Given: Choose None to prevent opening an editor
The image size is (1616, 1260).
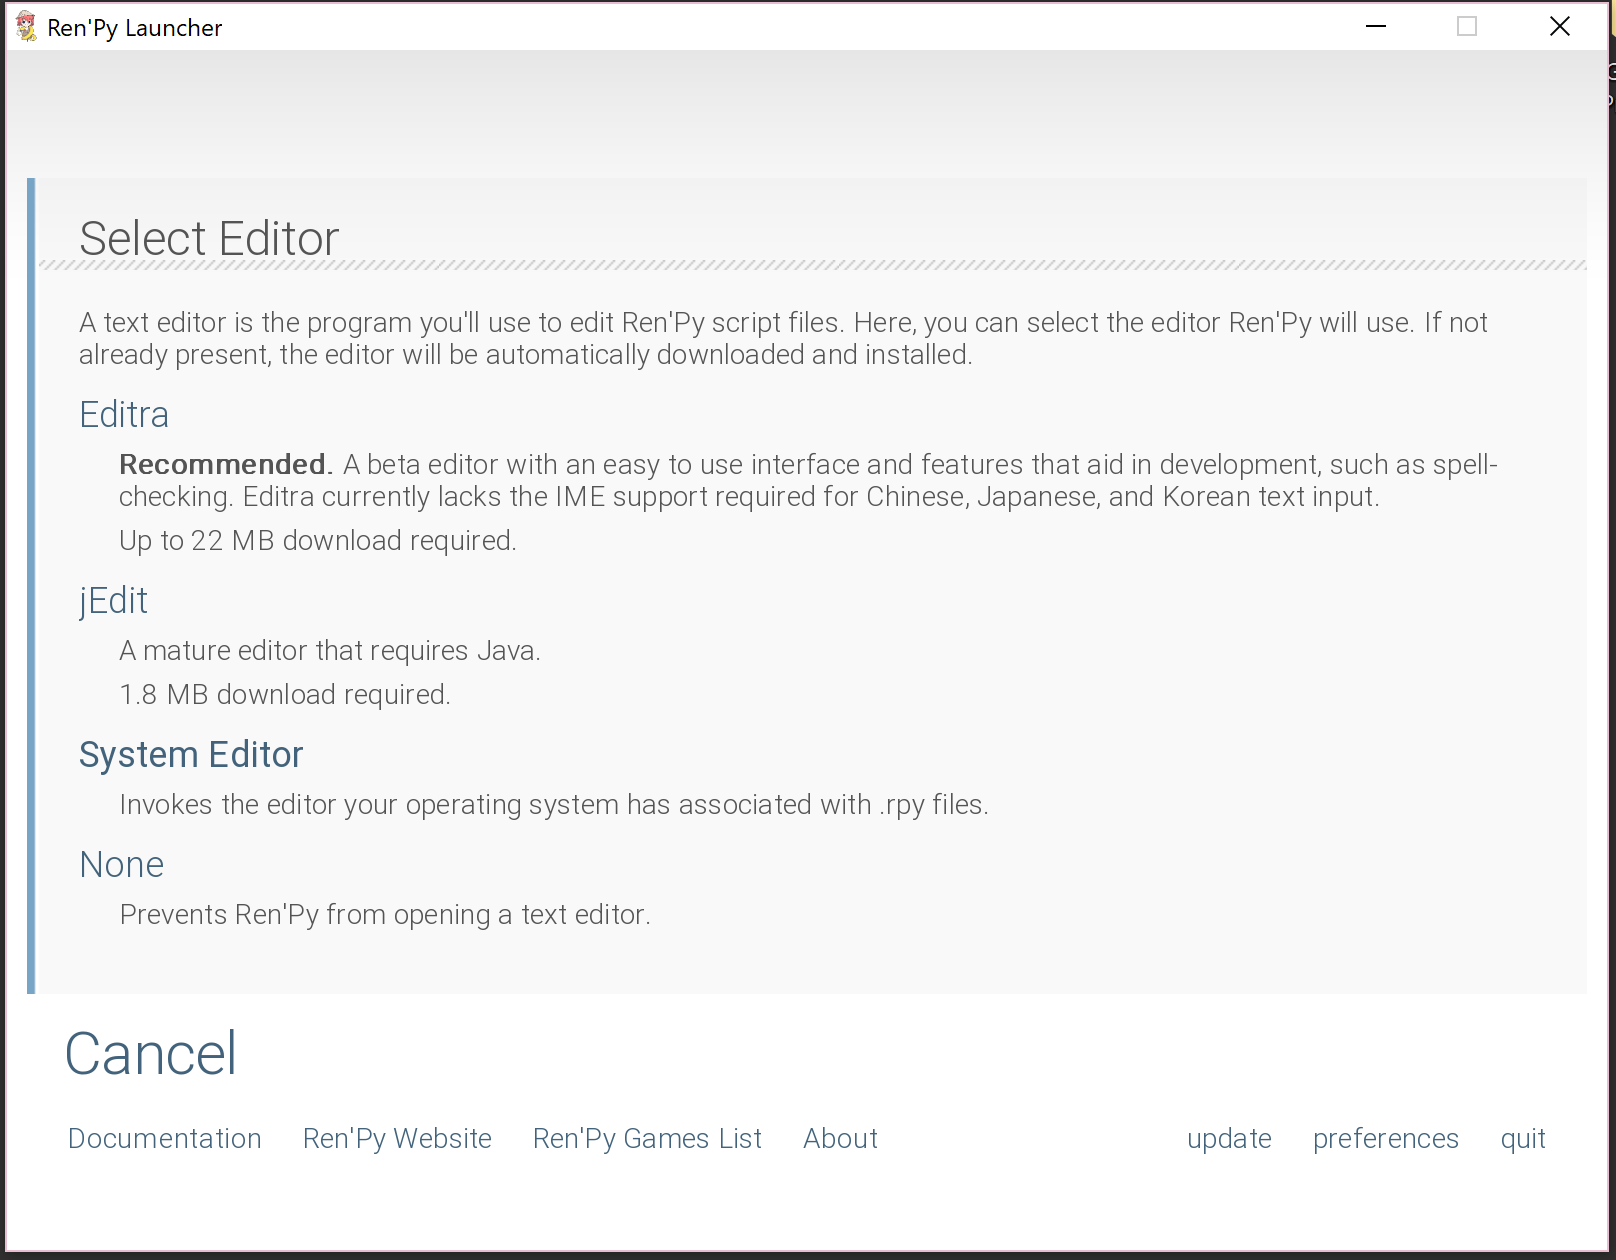Looking at the screenshot, I should pyautogui.click(x=121, y=864).
